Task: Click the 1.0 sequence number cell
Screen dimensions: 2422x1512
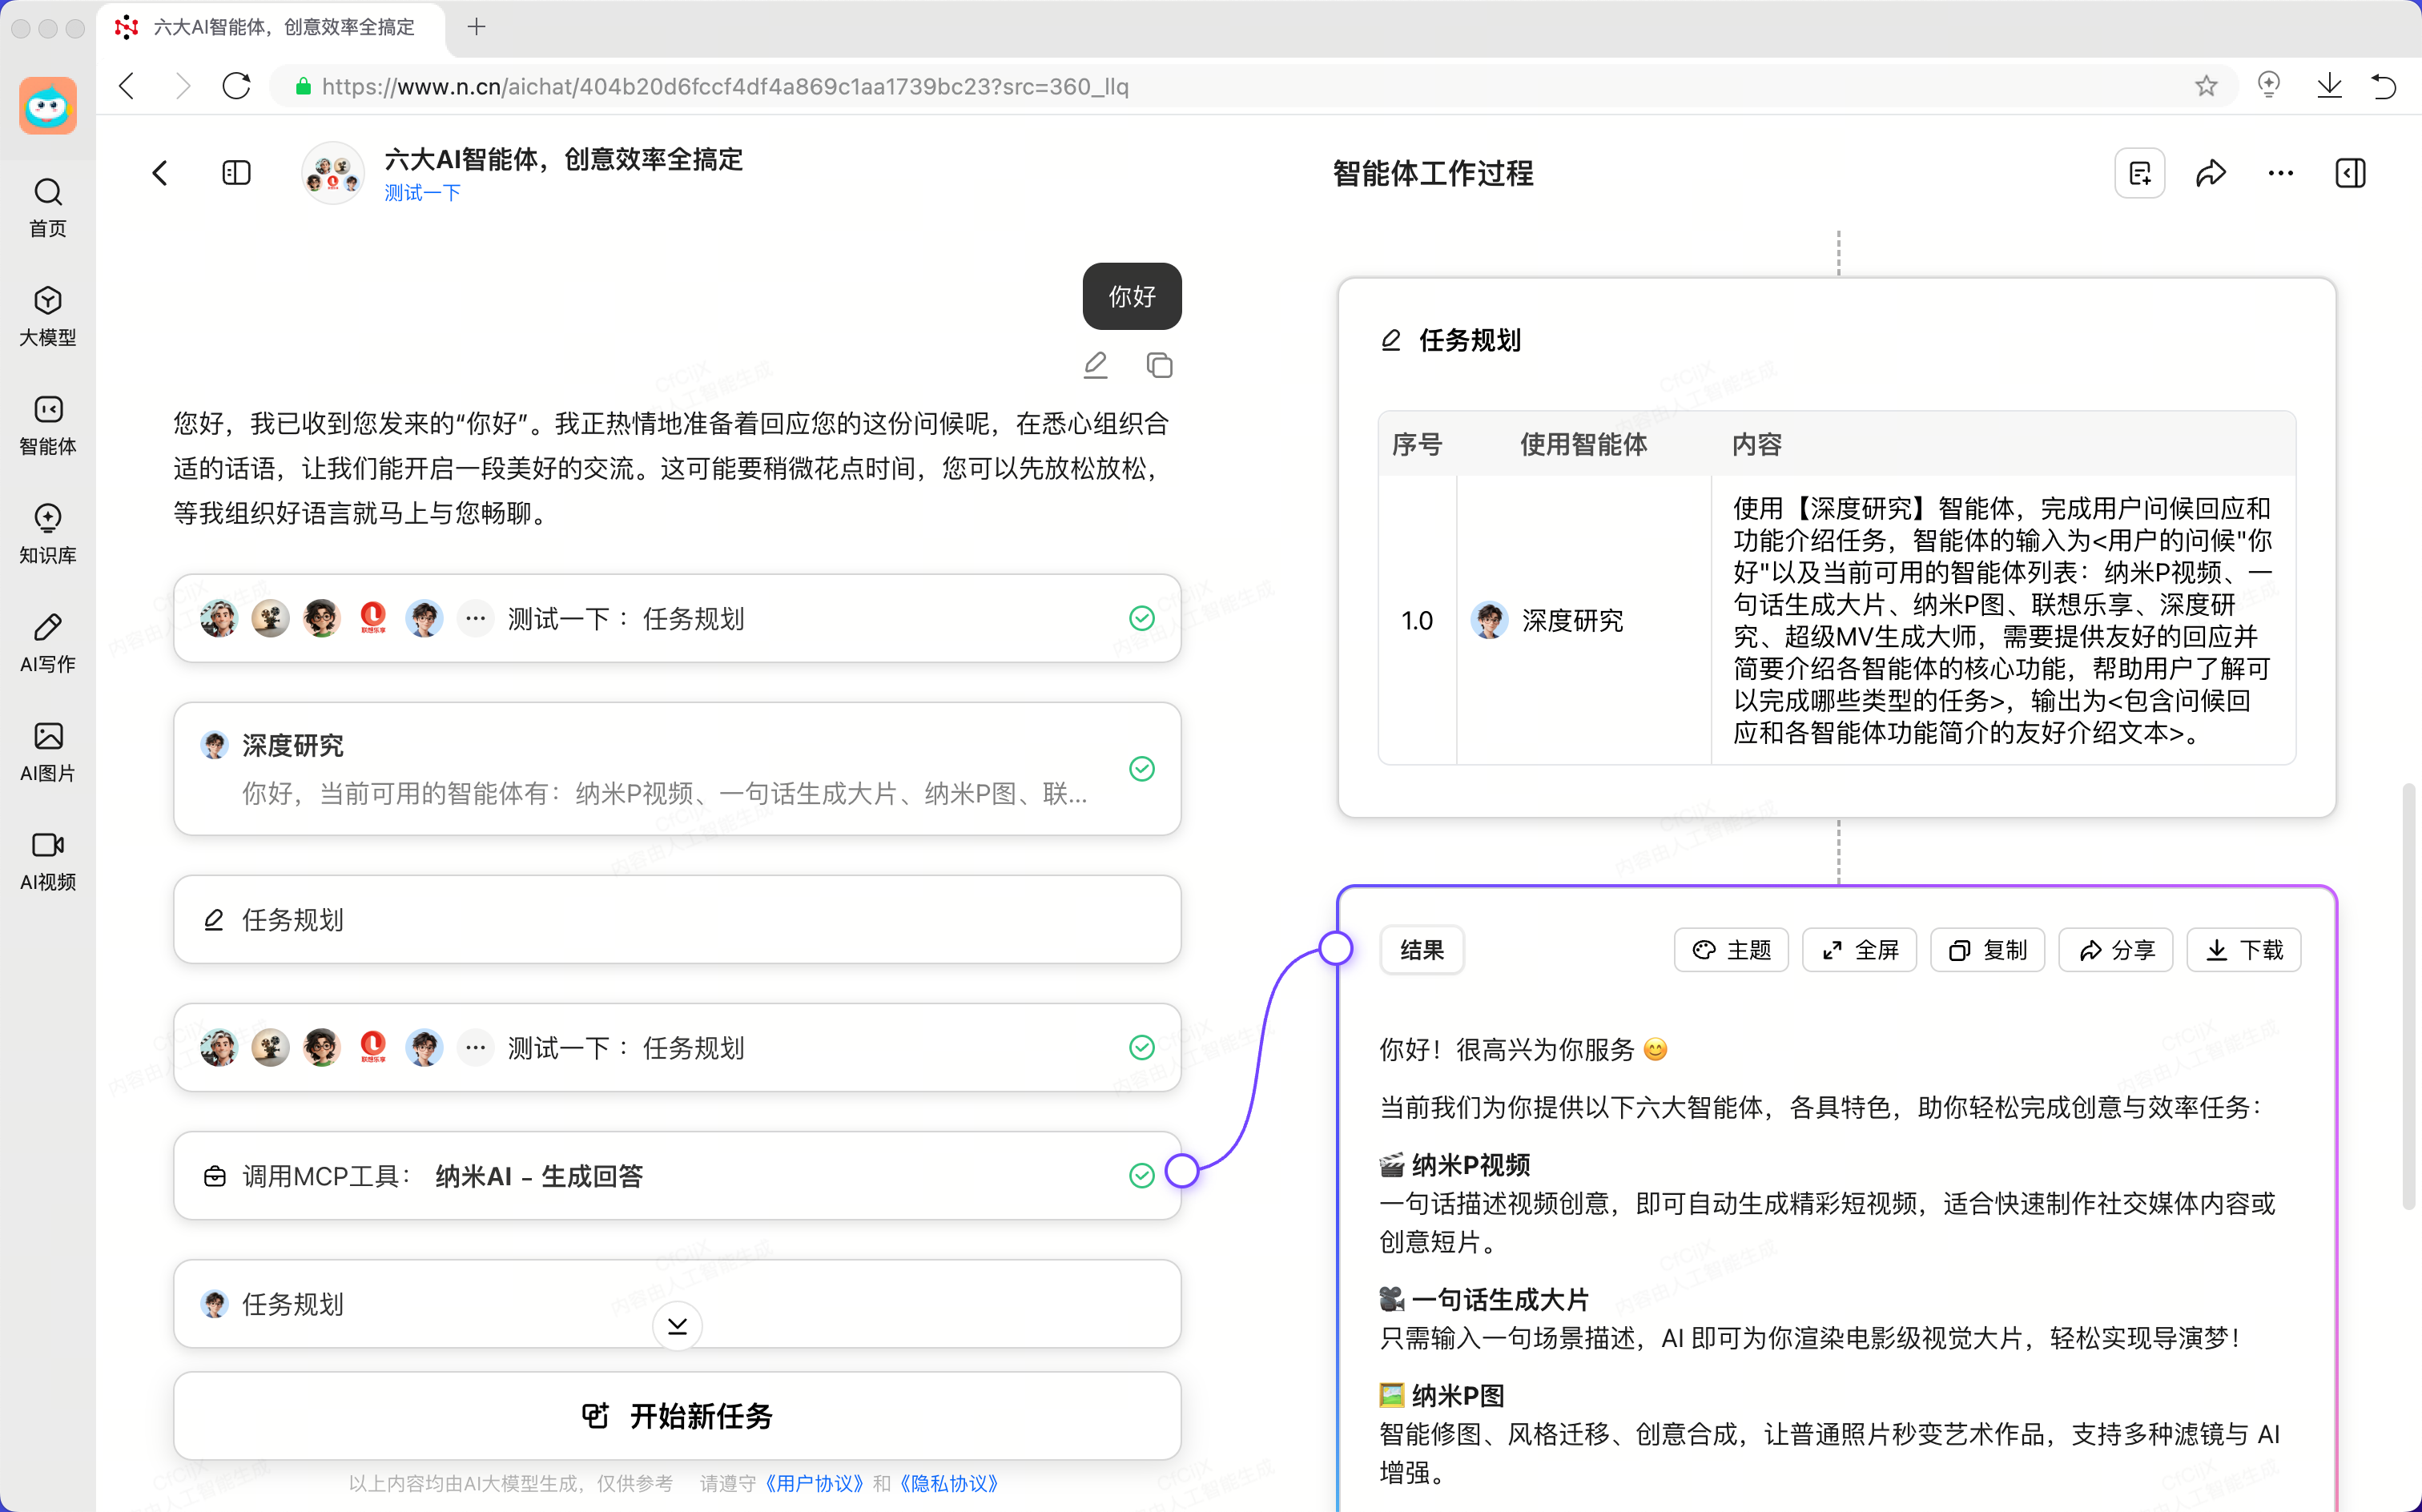Action: pos(1417,620)
